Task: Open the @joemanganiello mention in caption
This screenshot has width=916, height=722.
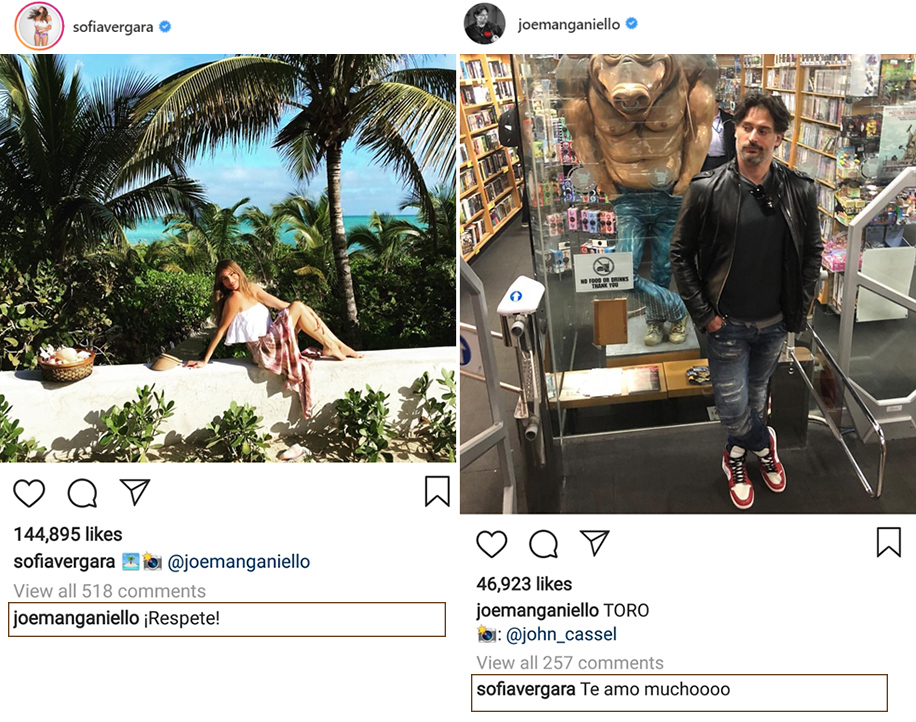Action: pyautogui.click(x=238, y=562)
